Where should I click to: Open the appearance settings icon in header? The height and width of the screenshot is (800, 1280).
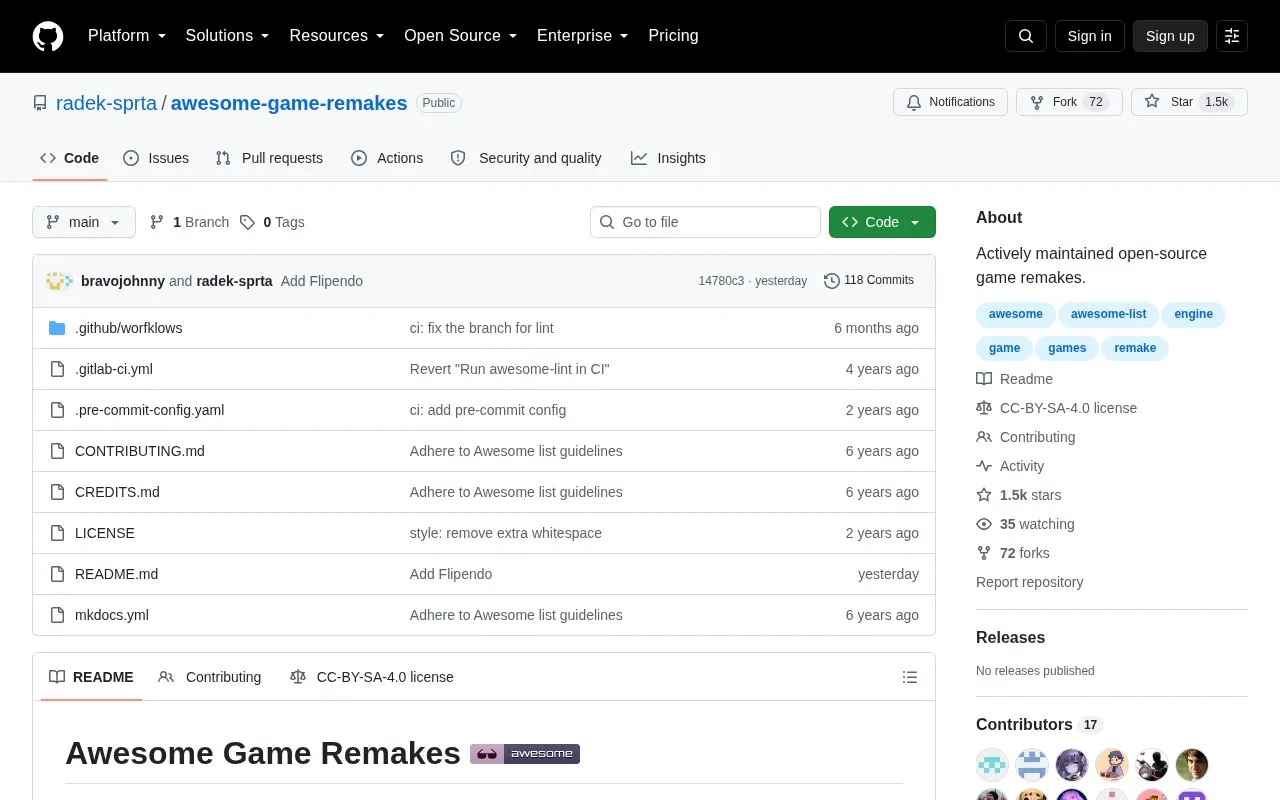click(x=1232, y=36)
